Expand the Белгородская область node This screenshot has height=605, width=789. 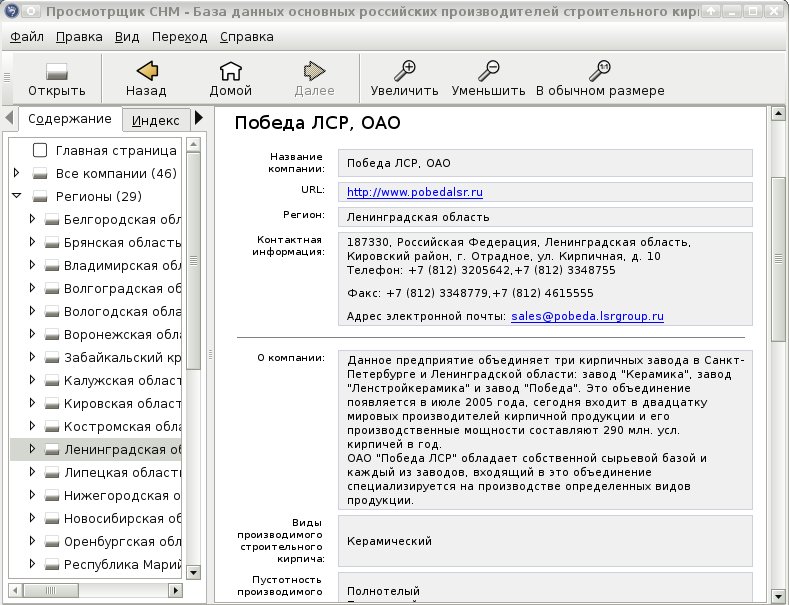point(32,219)
